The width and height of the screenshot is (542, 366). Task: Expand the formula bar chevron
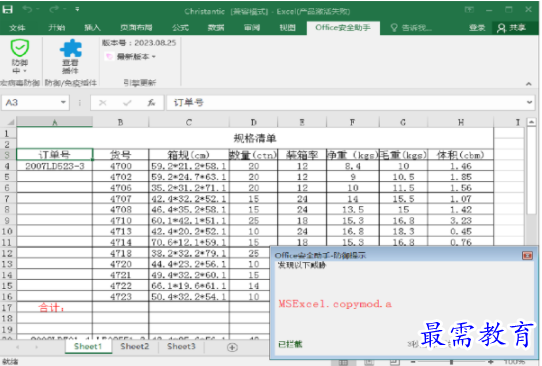pyautogui.click(x=529, y=102)
